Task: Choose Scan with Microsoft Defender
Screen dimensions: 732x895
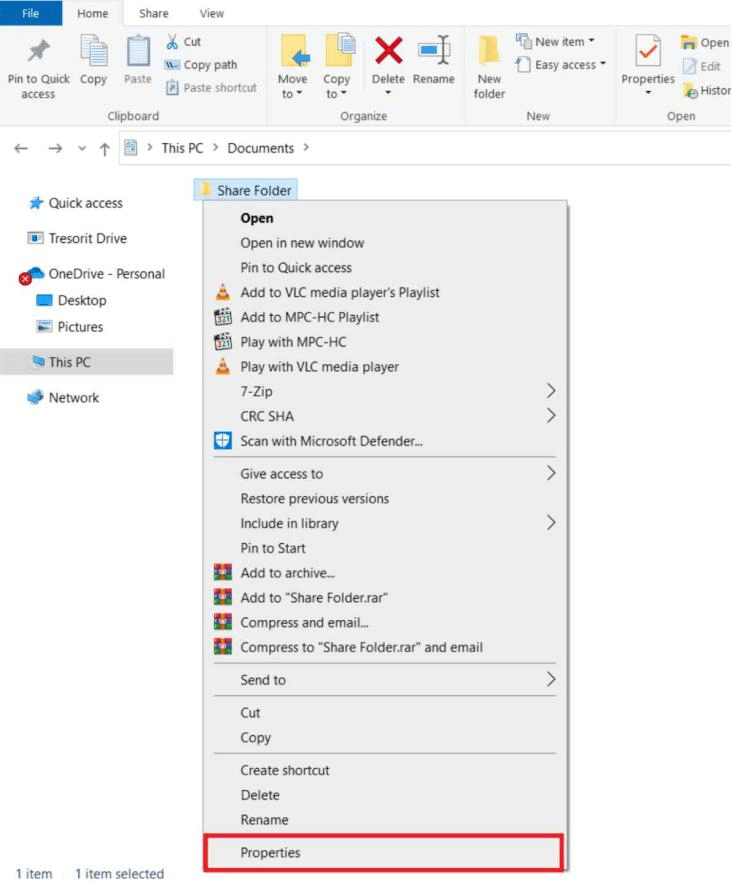Action: [331, 441]
